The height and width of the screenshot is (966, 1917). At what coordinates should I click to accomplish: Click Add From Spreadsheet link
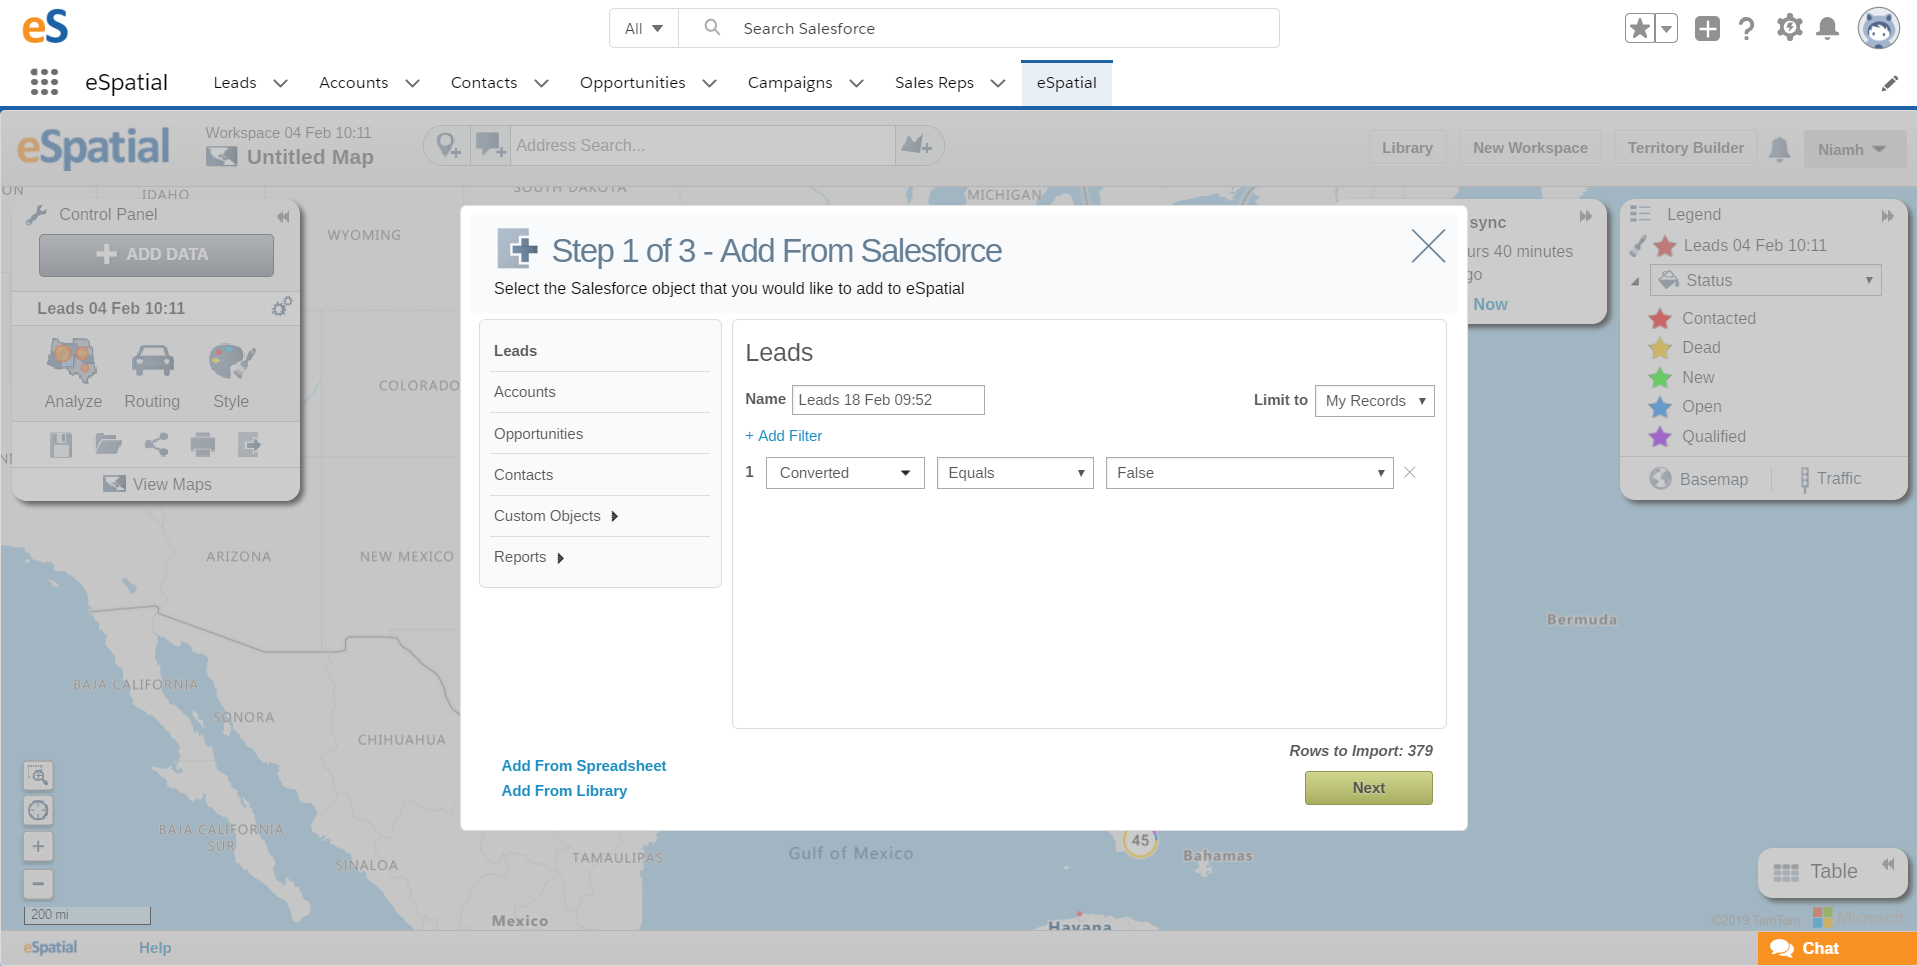584,766
